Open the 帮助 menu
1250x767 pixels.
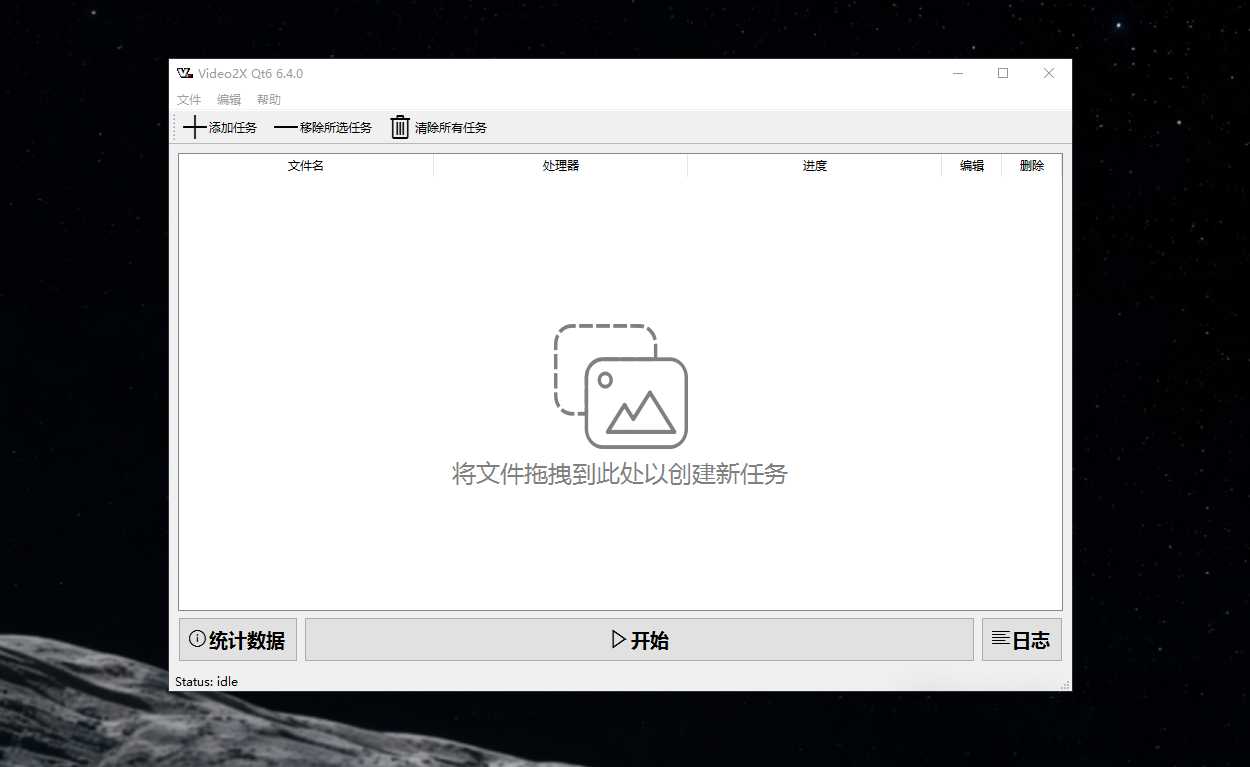[x=269, y=100]
